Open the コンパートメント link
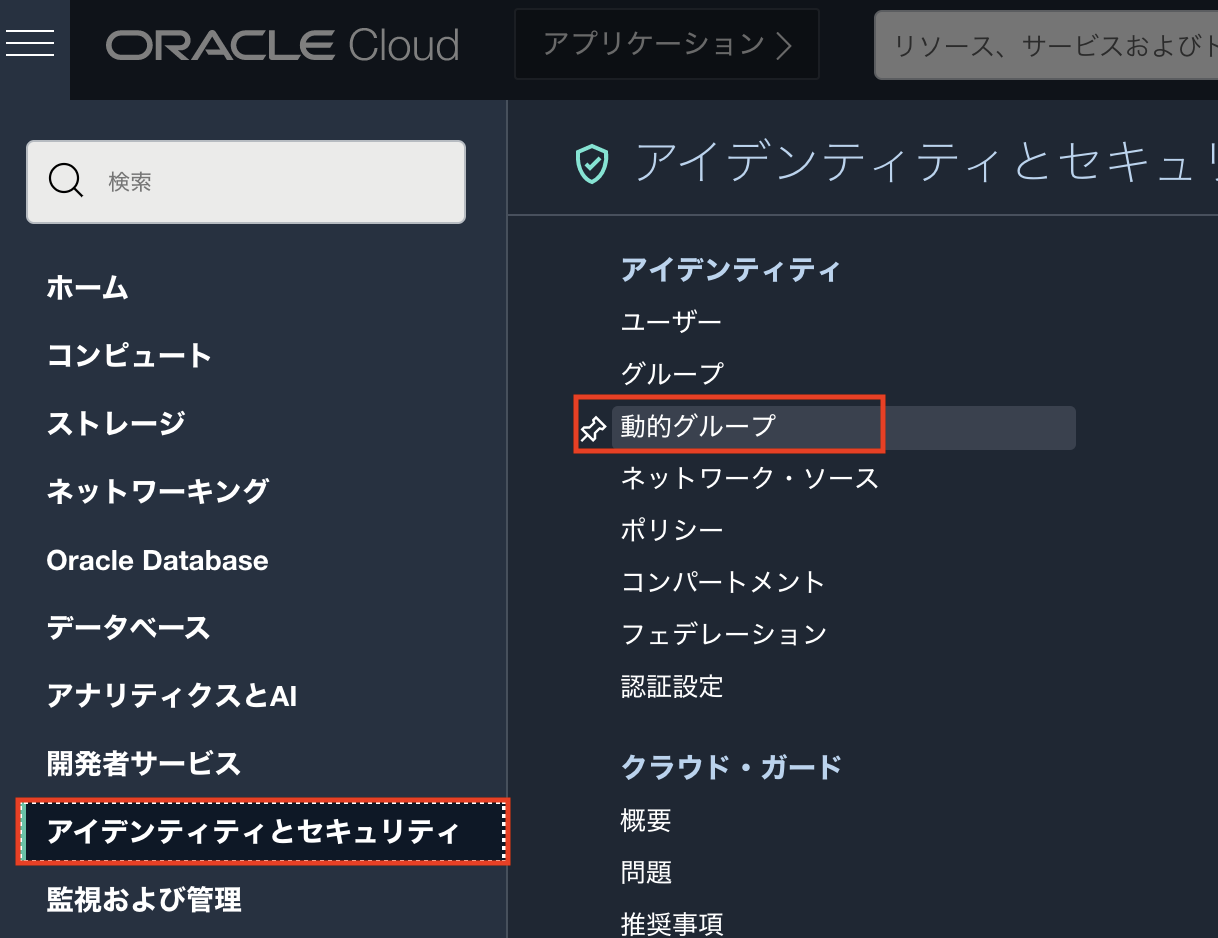 pyautogui.click(x=723, y=582)
